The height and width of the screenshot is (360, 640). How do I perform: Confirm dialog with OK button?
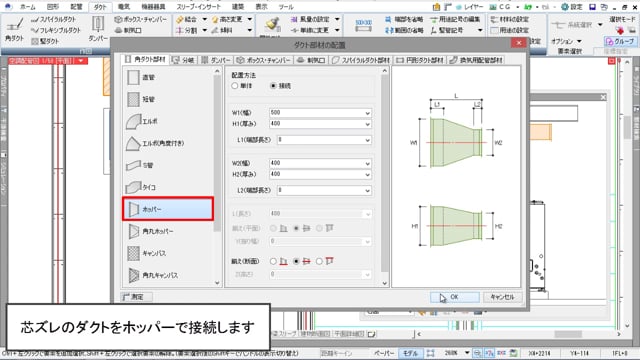(455, 297)
